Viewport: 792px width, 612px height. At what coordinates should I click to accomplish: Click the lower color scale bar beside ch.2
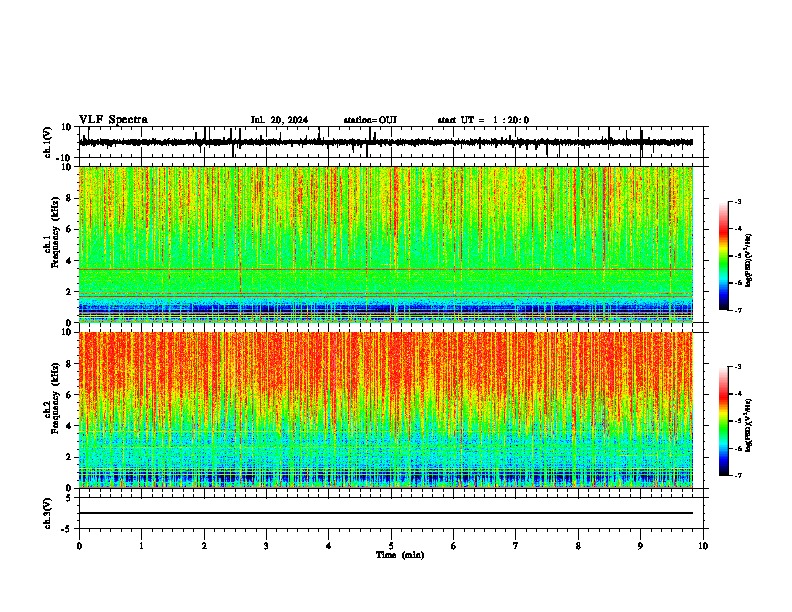pos(724,421)
